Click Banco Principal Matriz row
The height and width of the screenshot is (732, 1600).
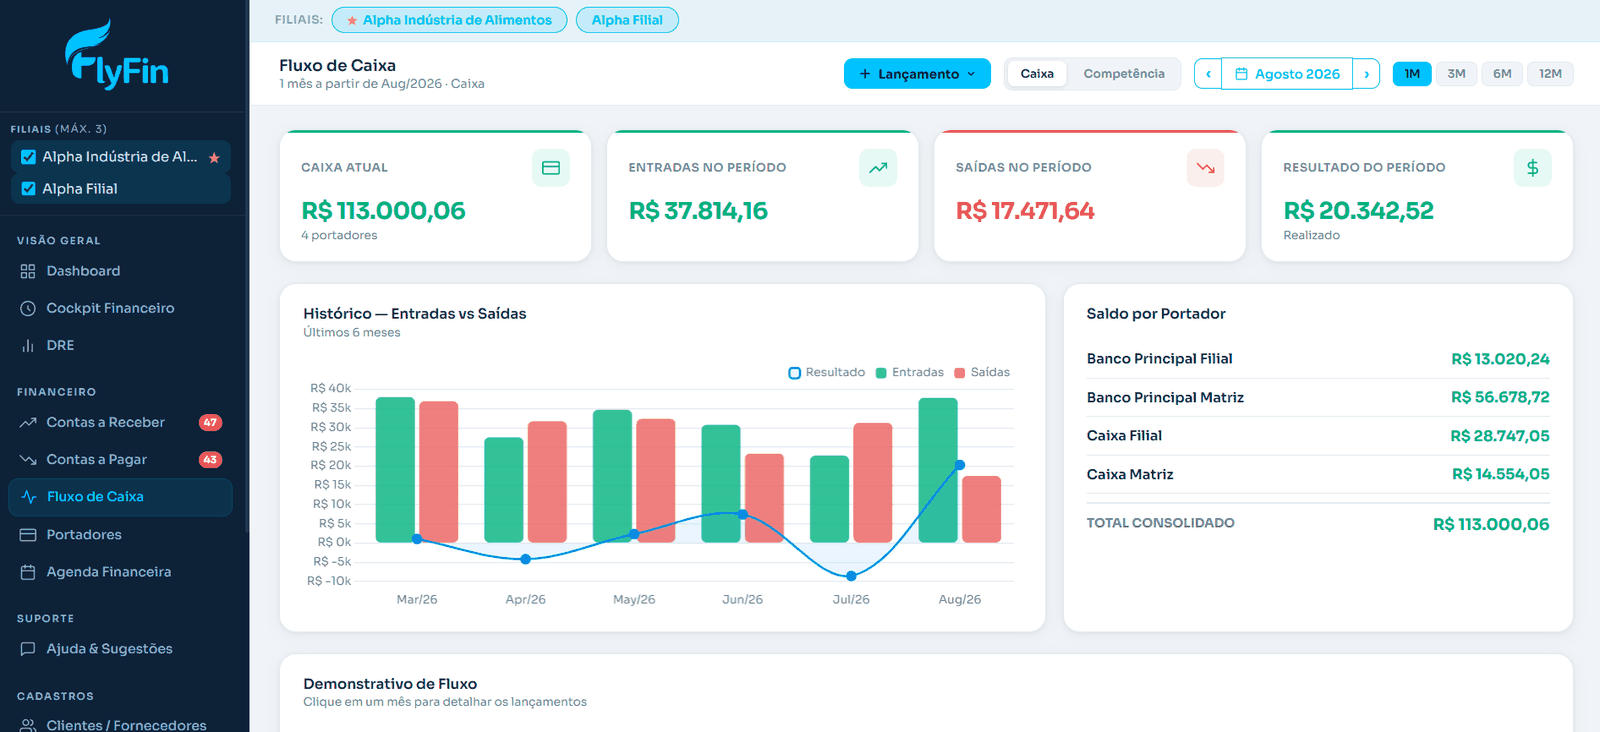point(1318,398)
